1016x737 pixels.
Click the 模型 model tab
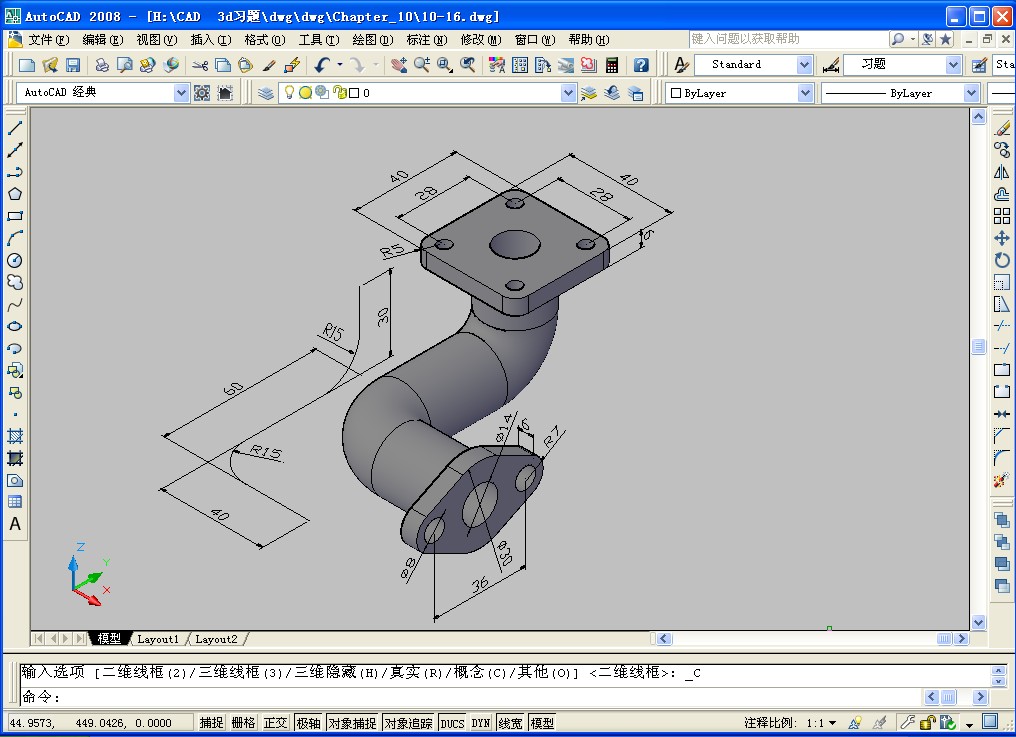coord(109,638)
